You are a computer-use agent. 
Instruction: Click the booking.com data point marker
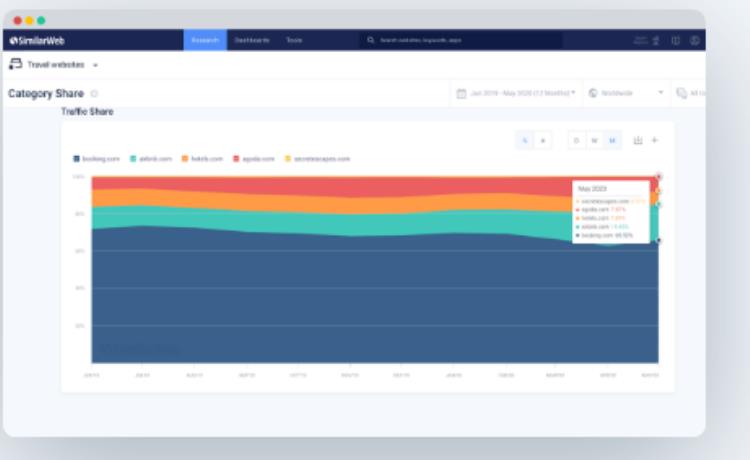pos(659,241)
